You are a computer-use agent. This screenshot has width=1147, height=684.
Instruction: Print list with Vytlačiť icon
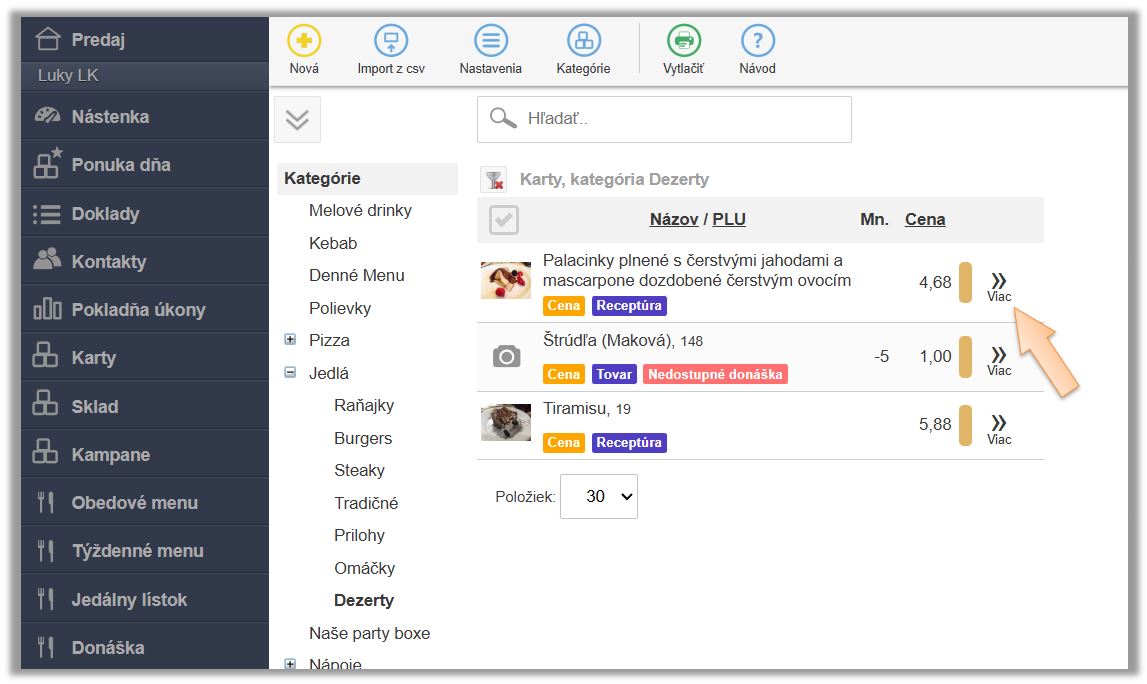684,42
